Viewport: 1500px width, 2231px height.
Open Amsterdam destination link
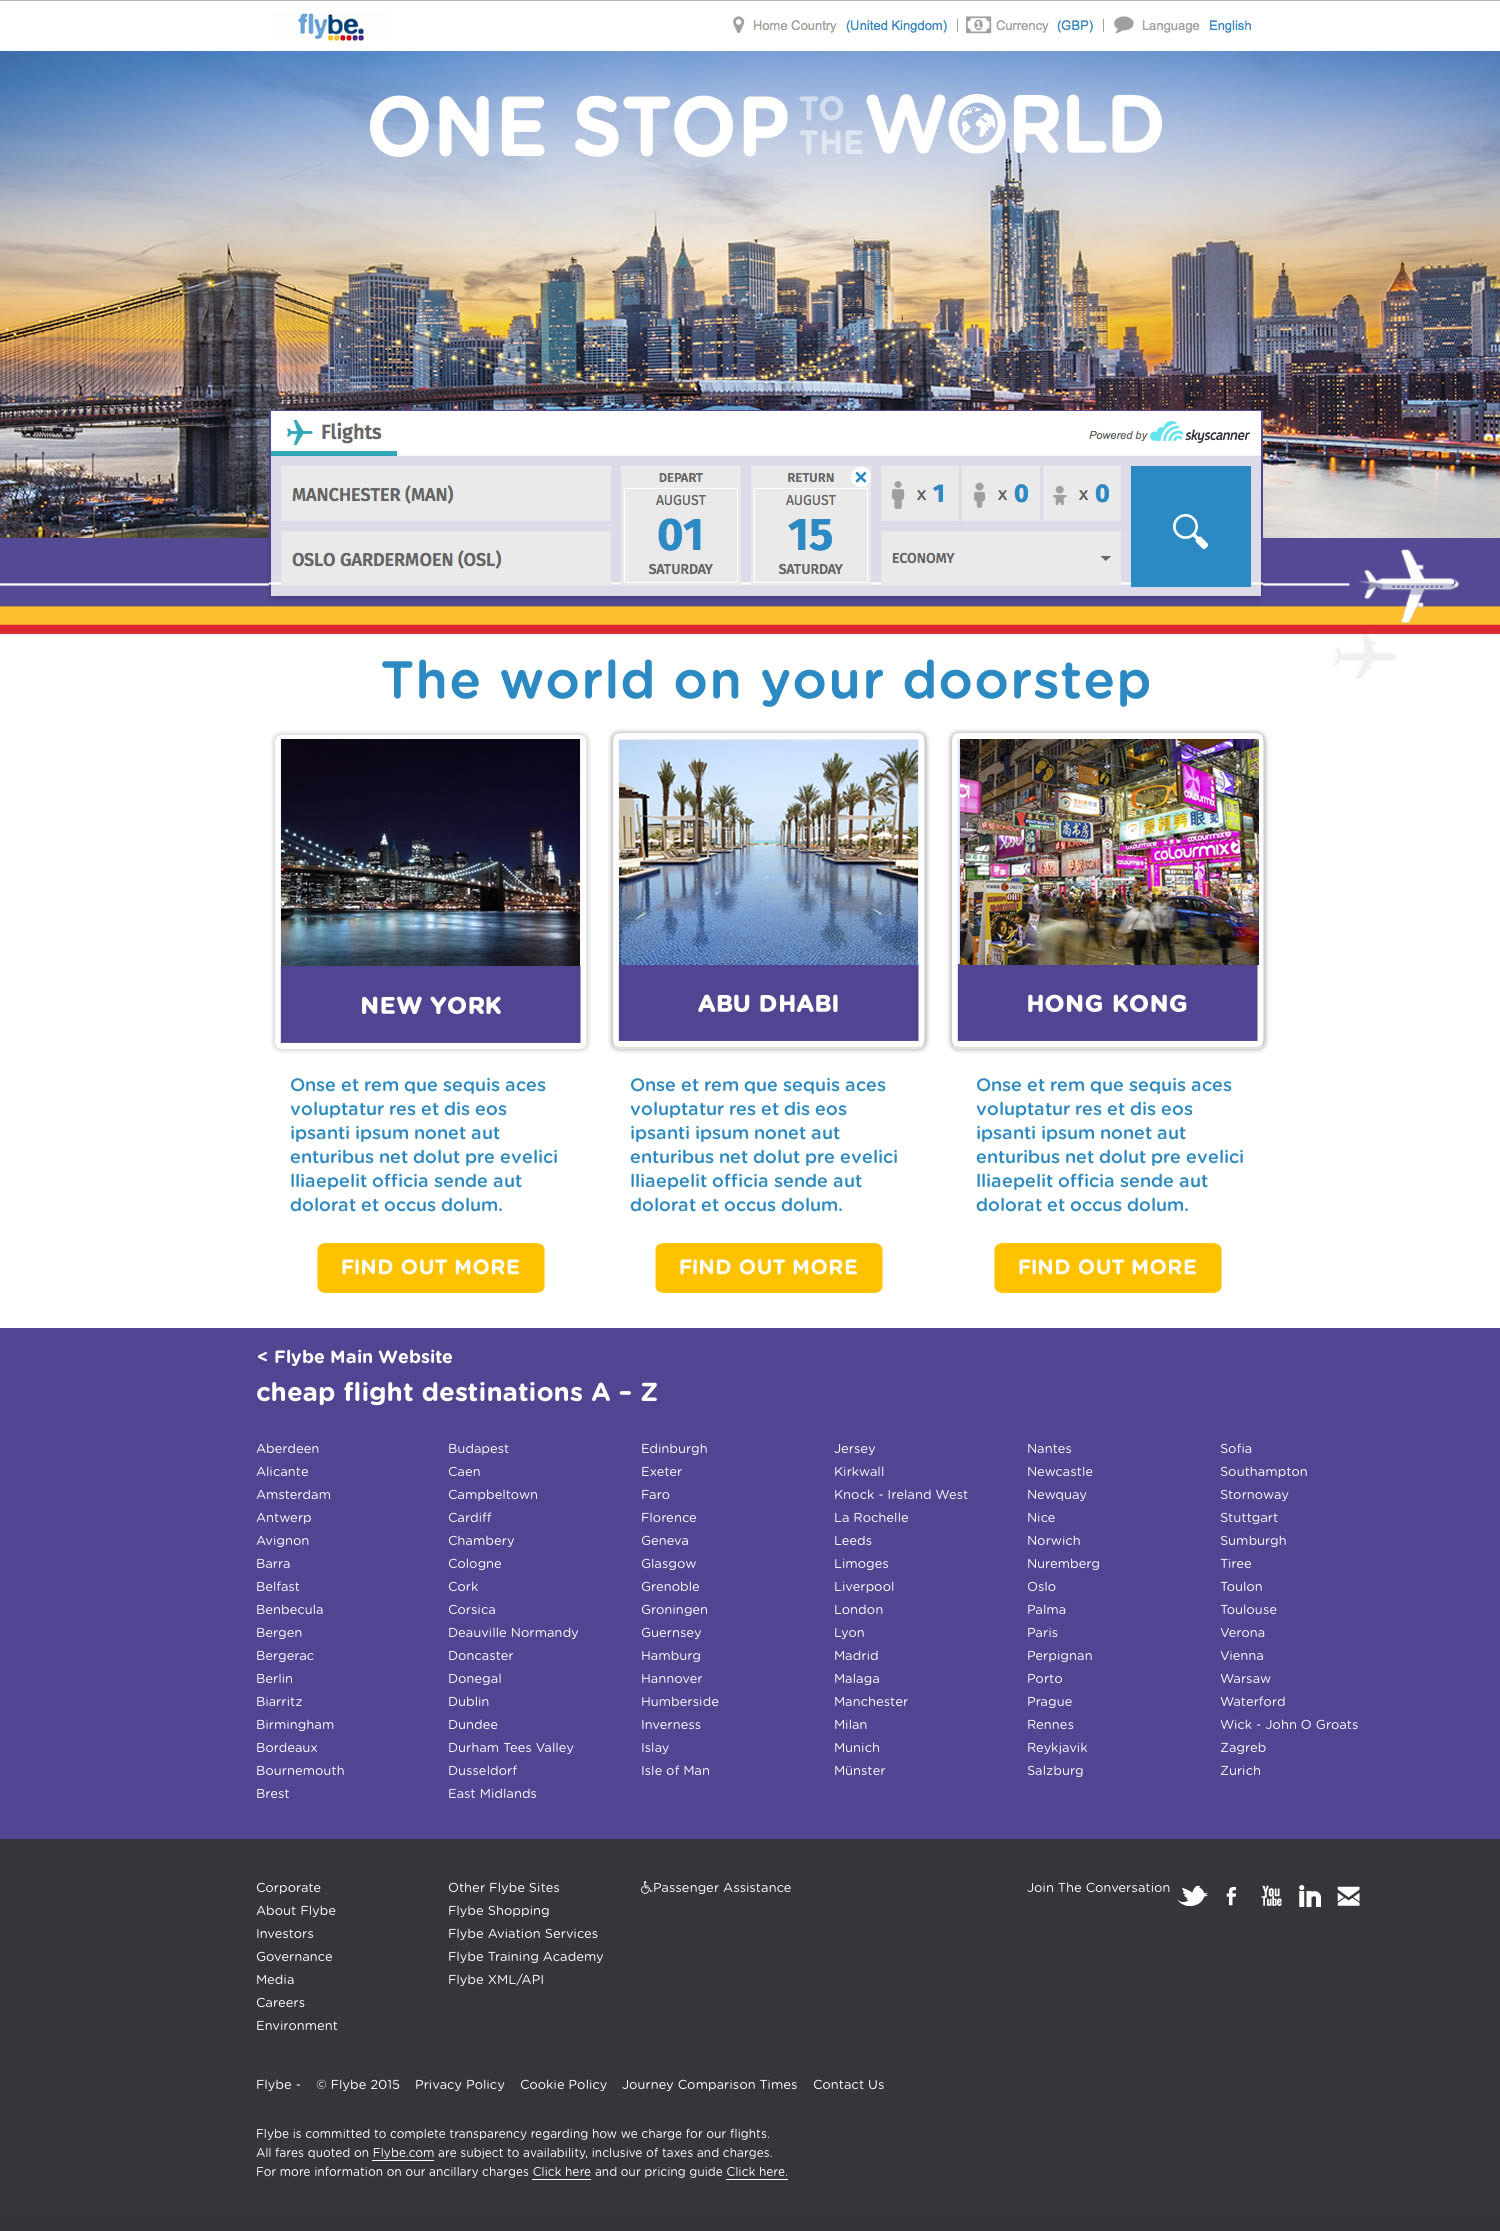click(293, 1494)
